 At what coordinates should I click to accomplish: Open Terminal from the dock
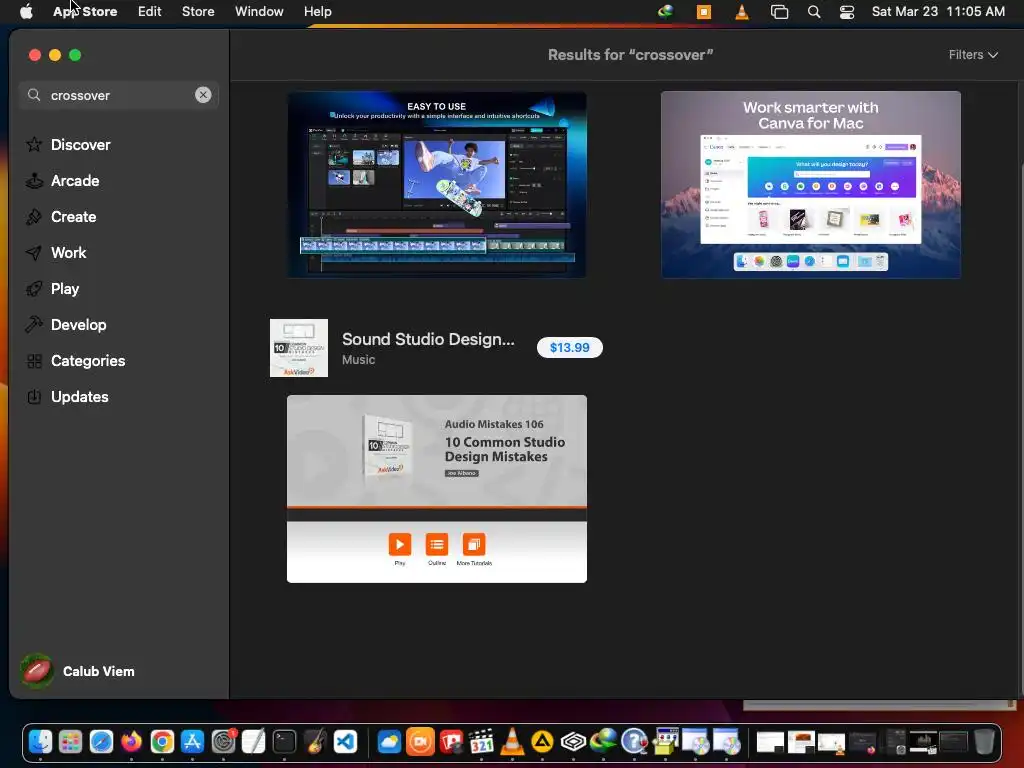[x=284, y=742]
